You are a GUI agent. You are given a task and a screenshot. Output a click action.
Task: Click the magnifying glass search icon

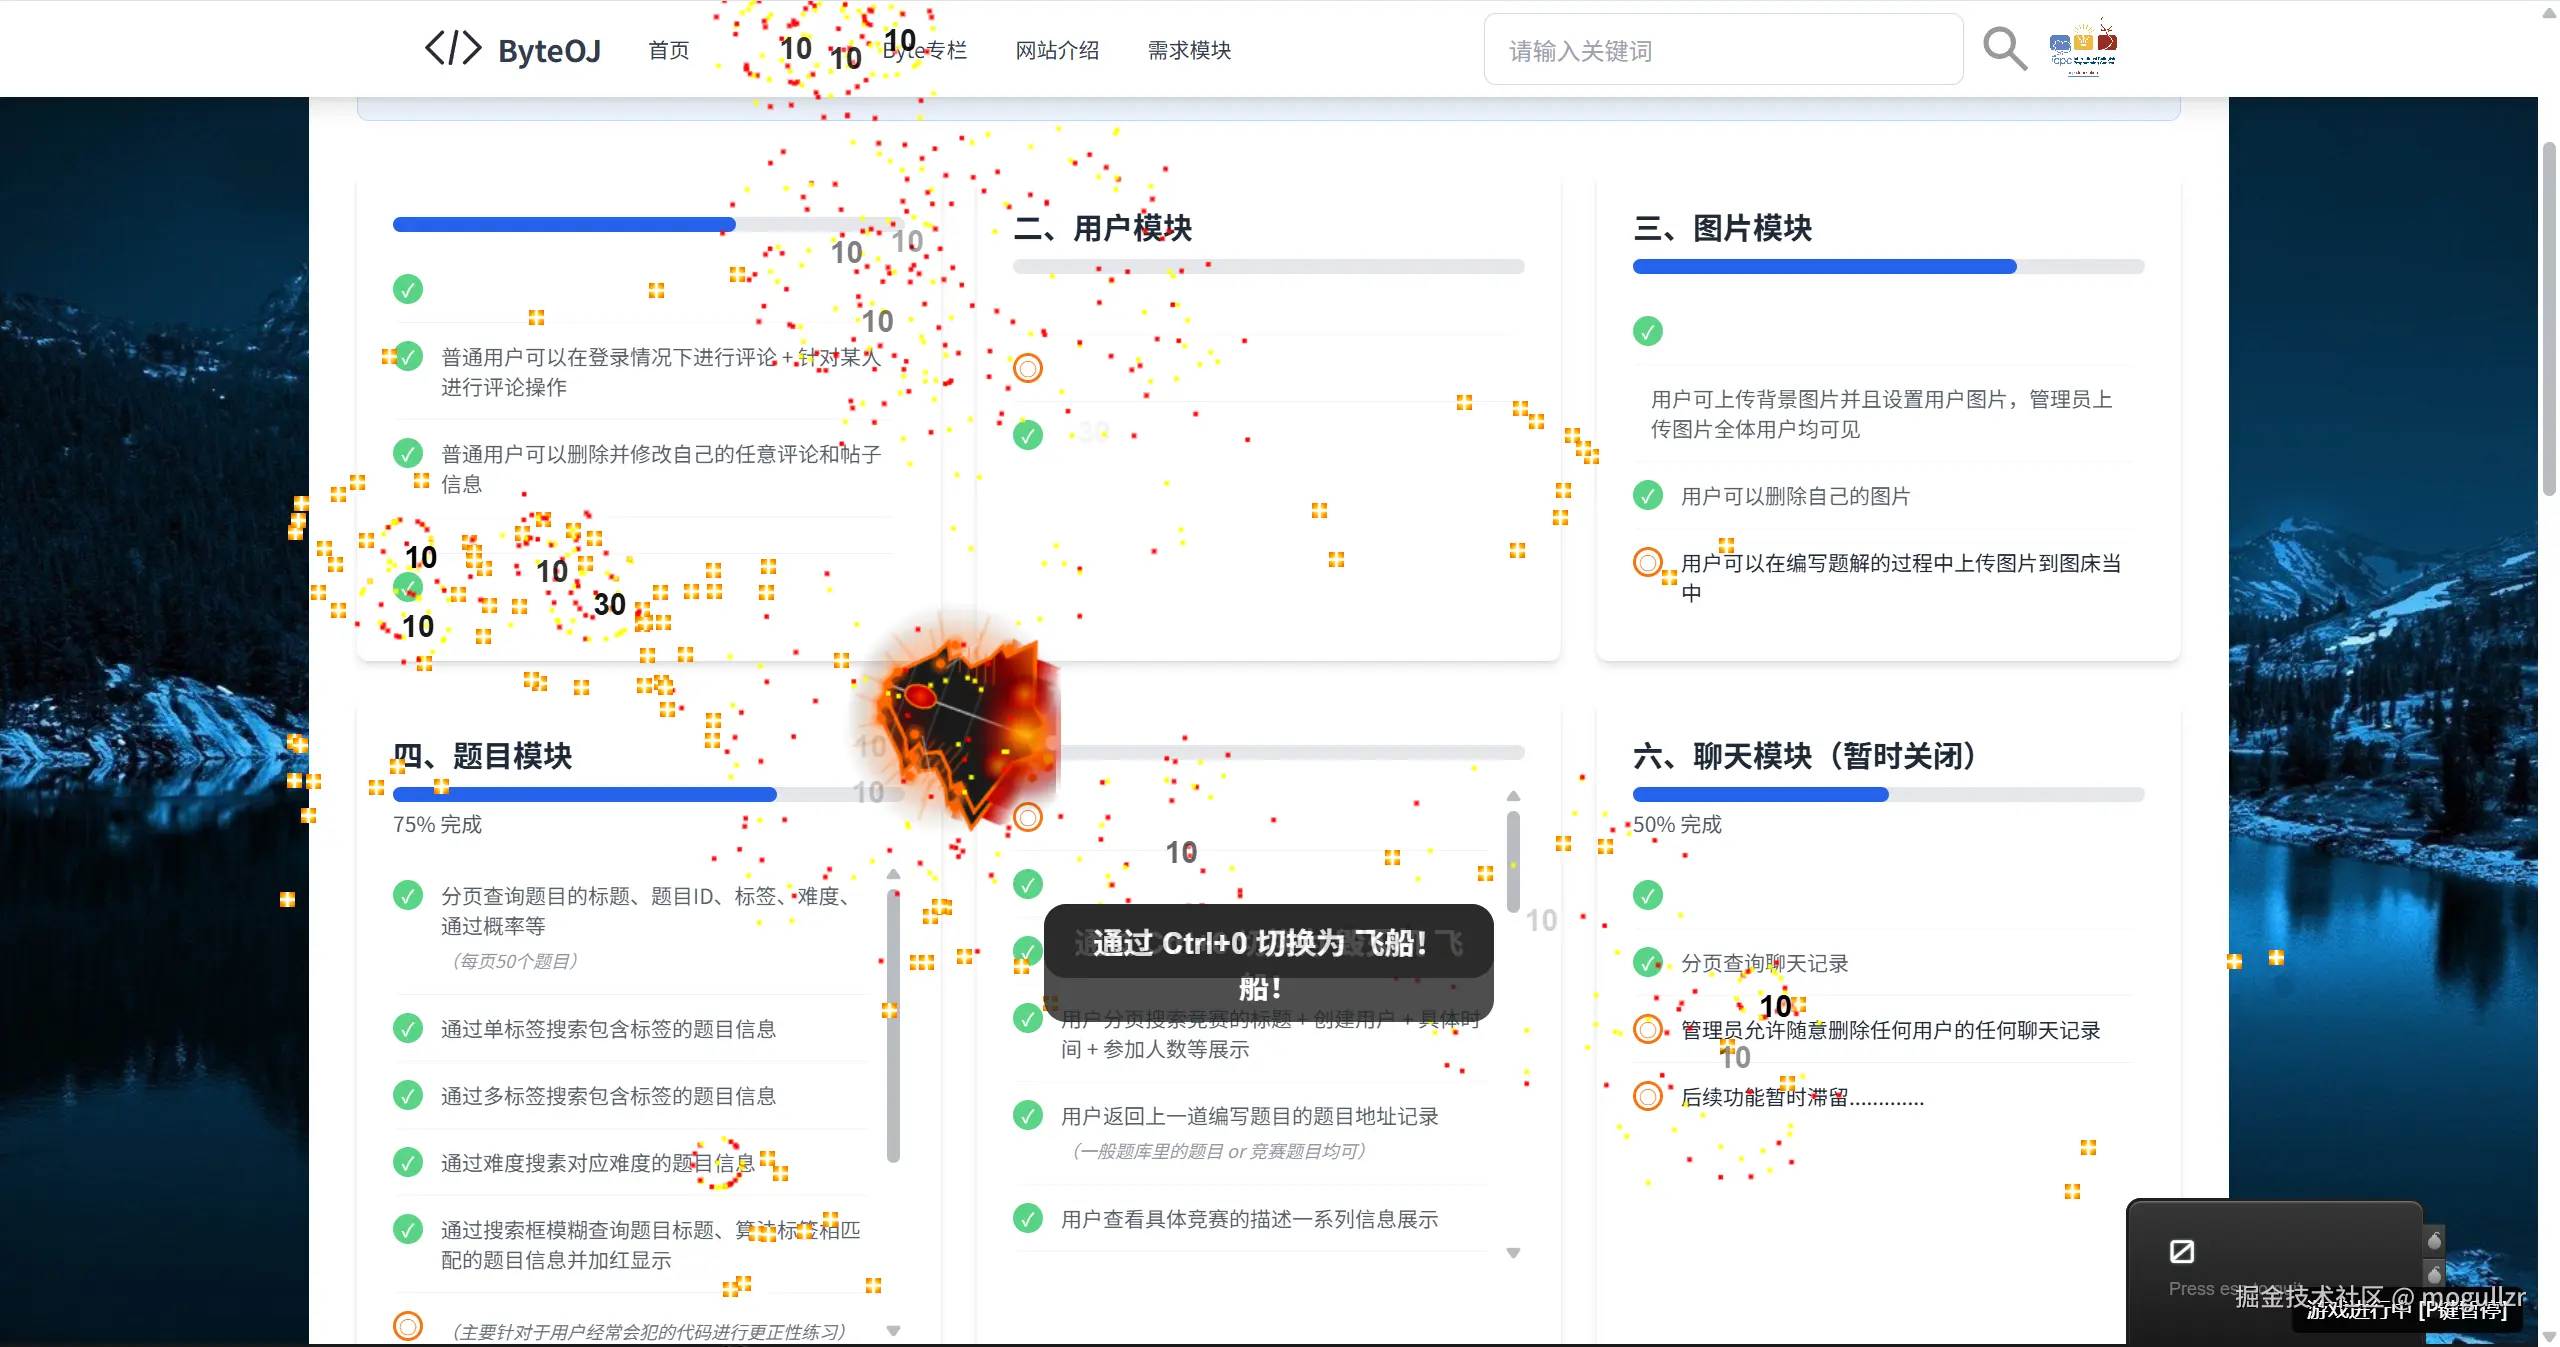(x=2004, y=49)
